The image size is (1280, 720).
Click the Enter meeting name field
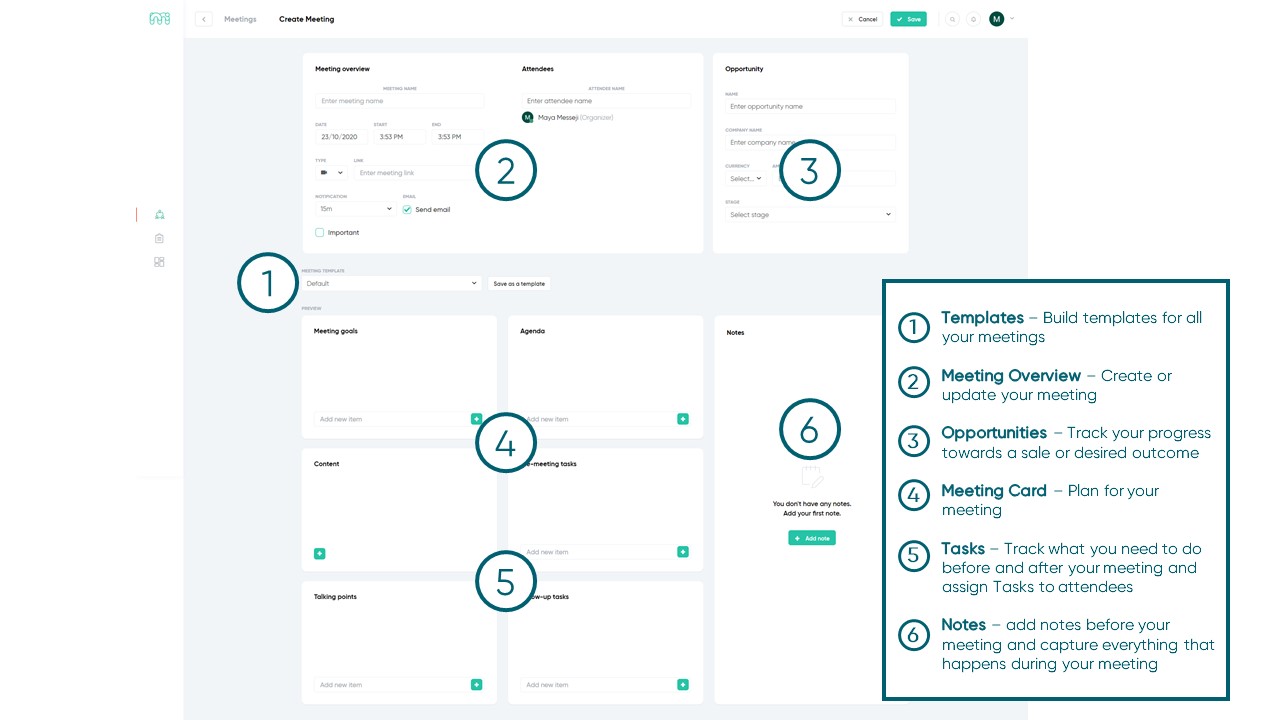[400, 101]
